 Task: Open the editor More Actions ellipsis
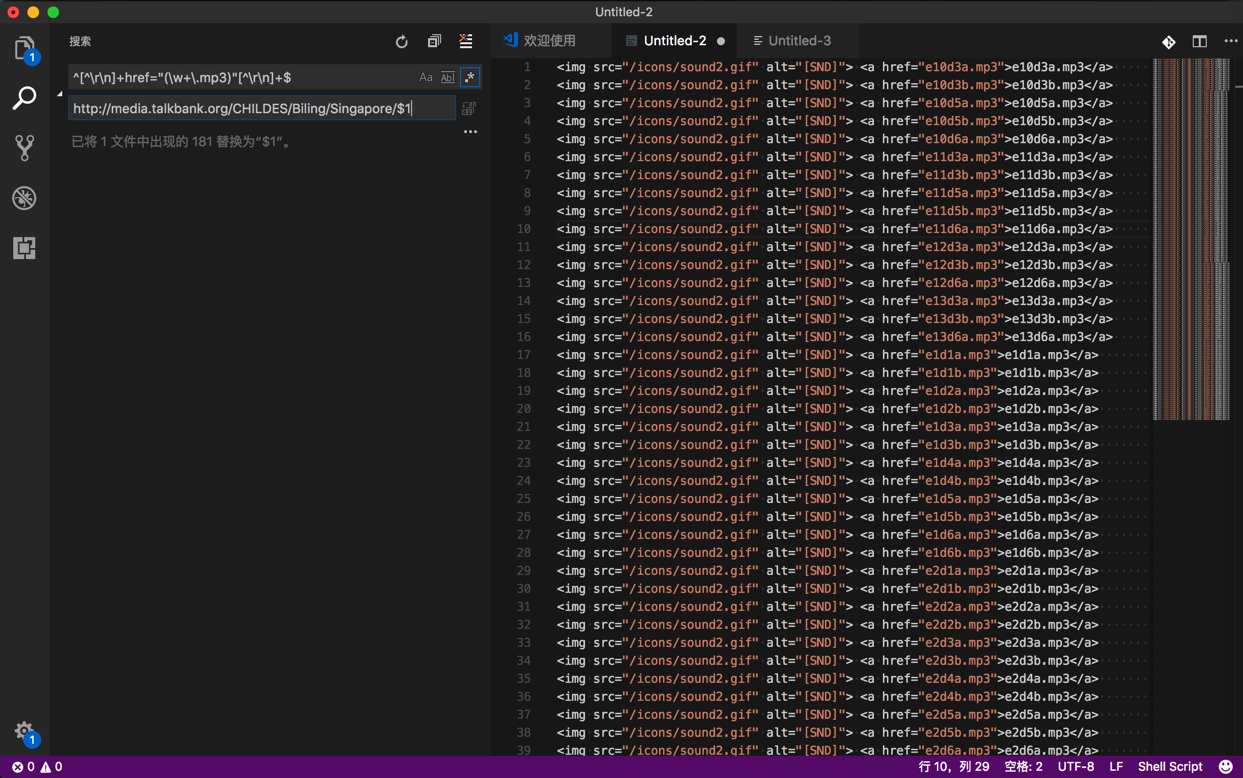tap(1231, 42)
